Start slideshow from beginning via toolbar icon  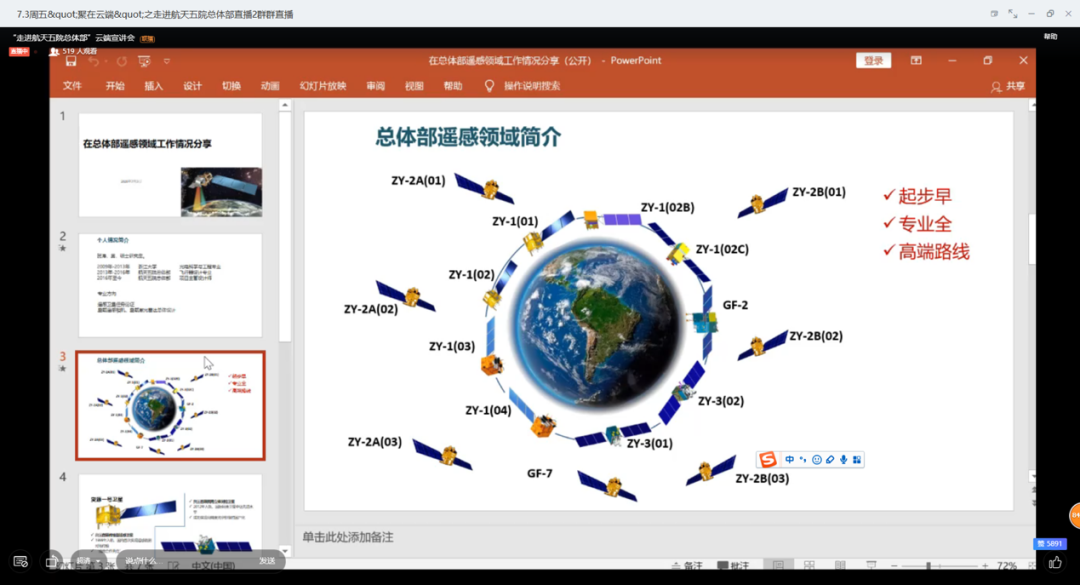pos(144,61)
